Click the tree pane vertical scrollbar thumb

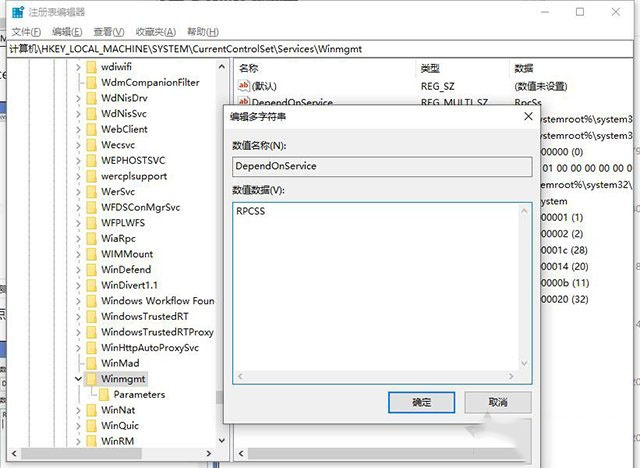click(x=220, y=397)
